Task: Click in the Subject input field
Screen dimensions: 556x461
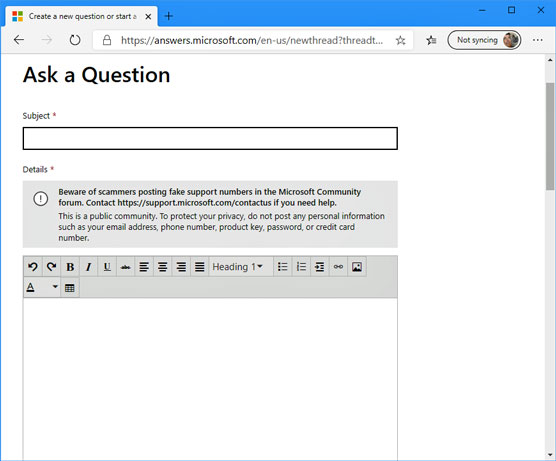Action: click(x=210, y=138)
